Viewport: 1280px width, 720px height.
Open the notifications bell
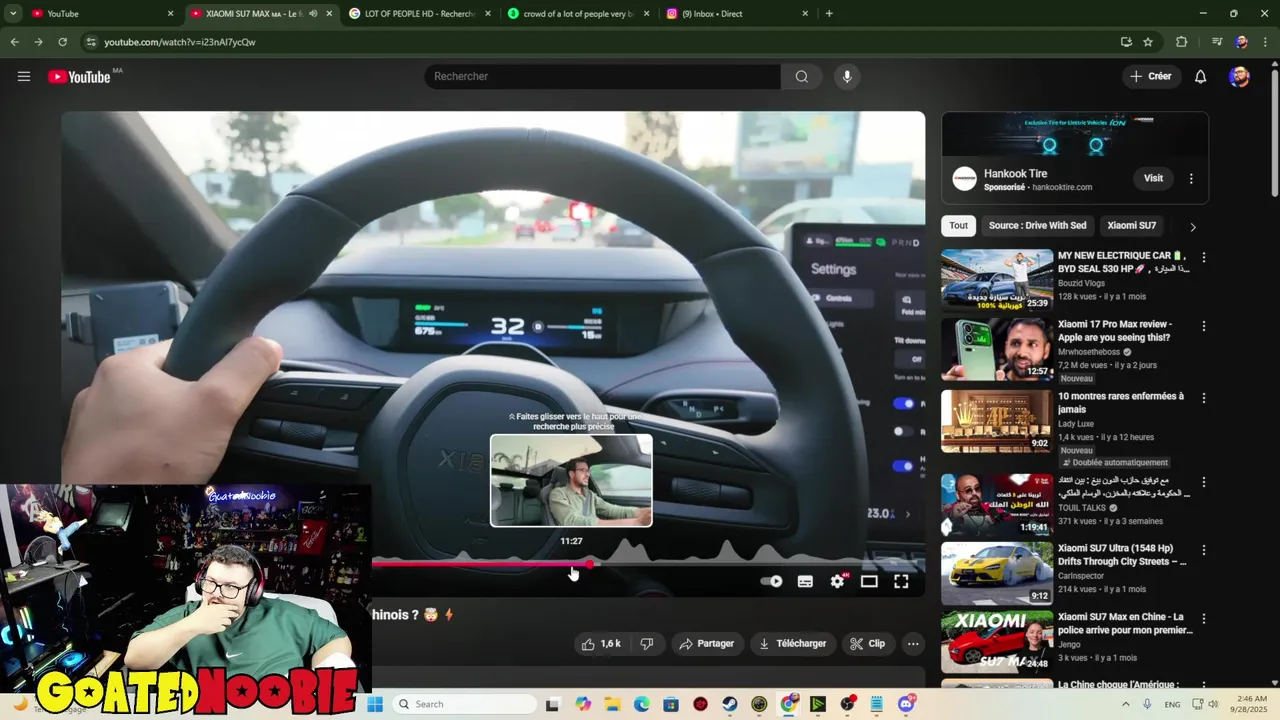pos(1201,77)
